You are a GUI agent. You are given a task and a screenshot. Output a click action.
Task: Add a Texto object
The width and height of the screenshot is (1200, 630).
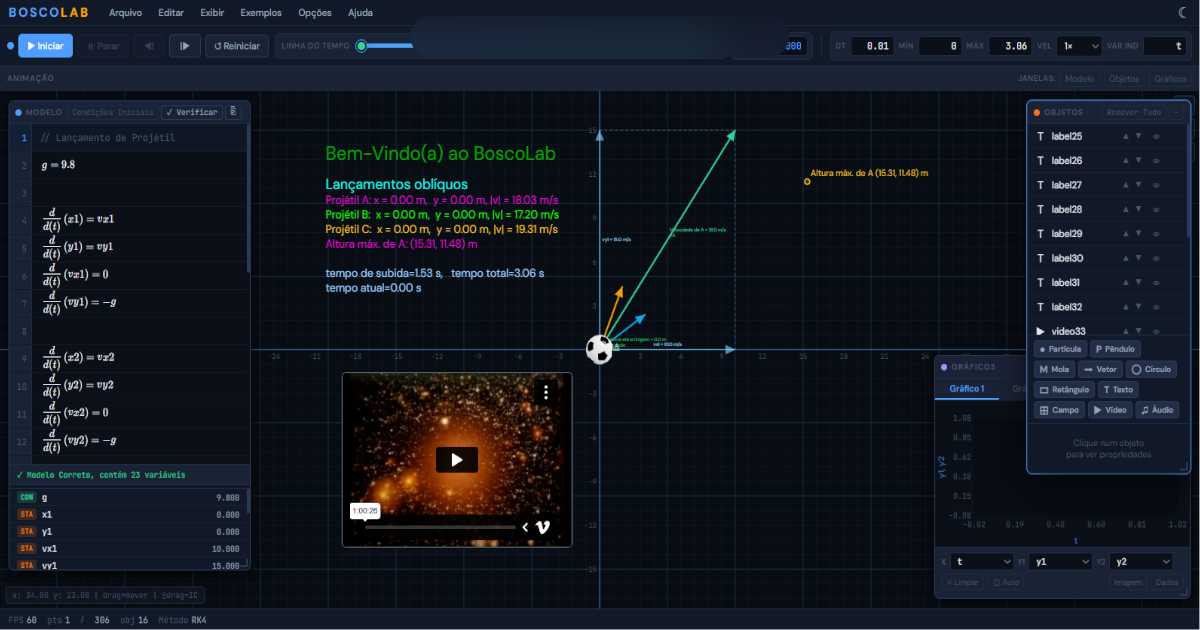click(1118, 390)
